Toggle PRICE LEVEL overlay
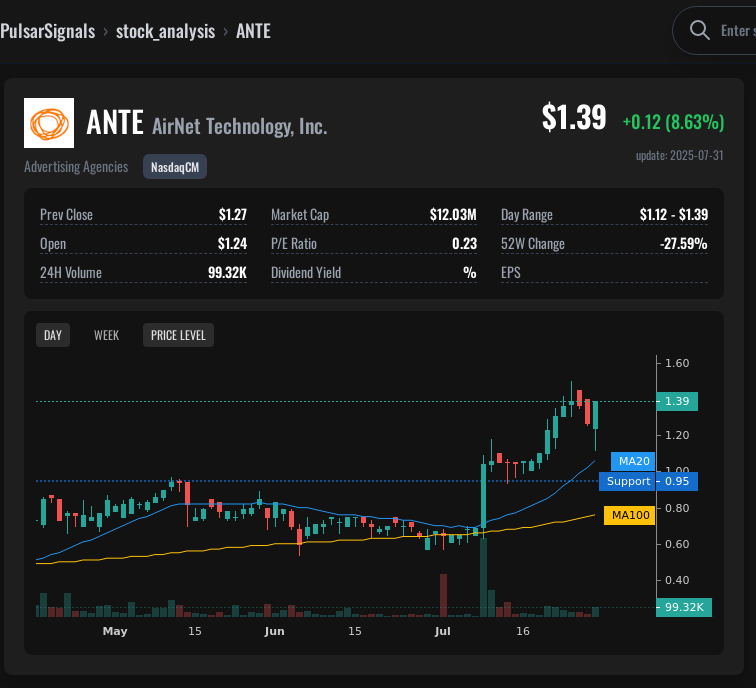This screenshot has height=688, width=756. coord(178,335)
